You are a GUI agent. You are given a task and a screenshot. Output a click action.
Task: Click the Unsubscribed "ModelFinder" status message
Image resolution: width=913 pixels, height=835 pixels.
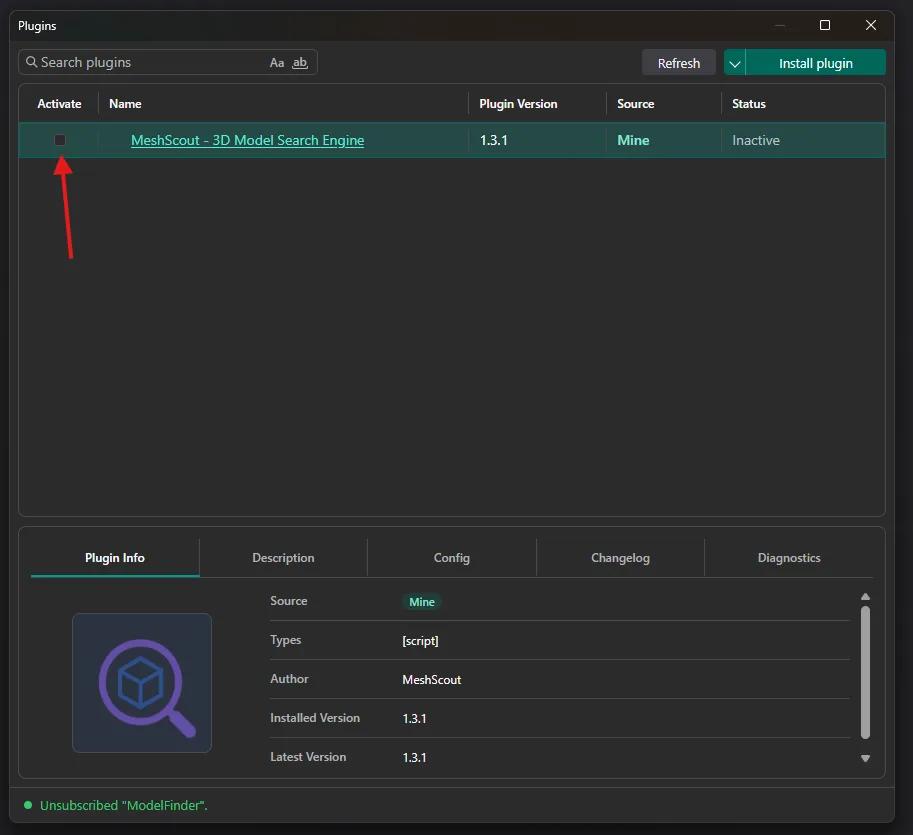point(123,805)
